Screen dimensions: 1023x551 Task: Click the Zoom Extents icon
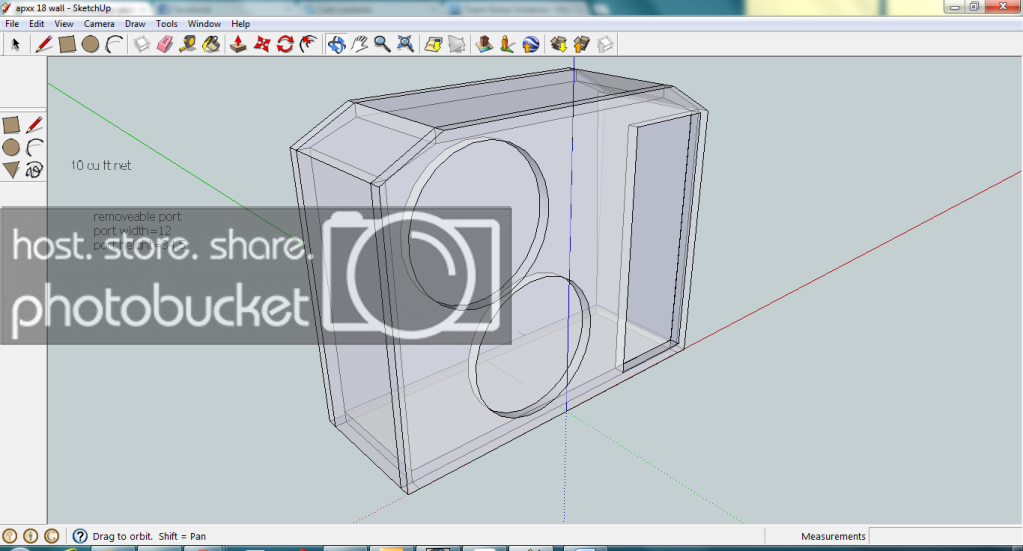coord(406,44)
